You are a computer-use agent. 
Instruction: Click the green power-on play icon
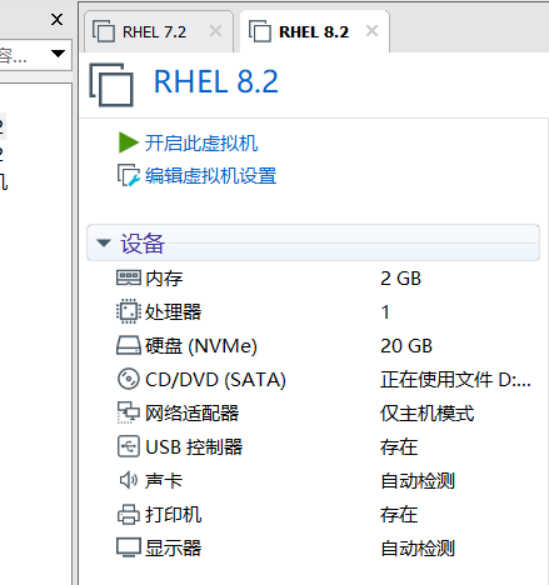click(x=128, y=142)
